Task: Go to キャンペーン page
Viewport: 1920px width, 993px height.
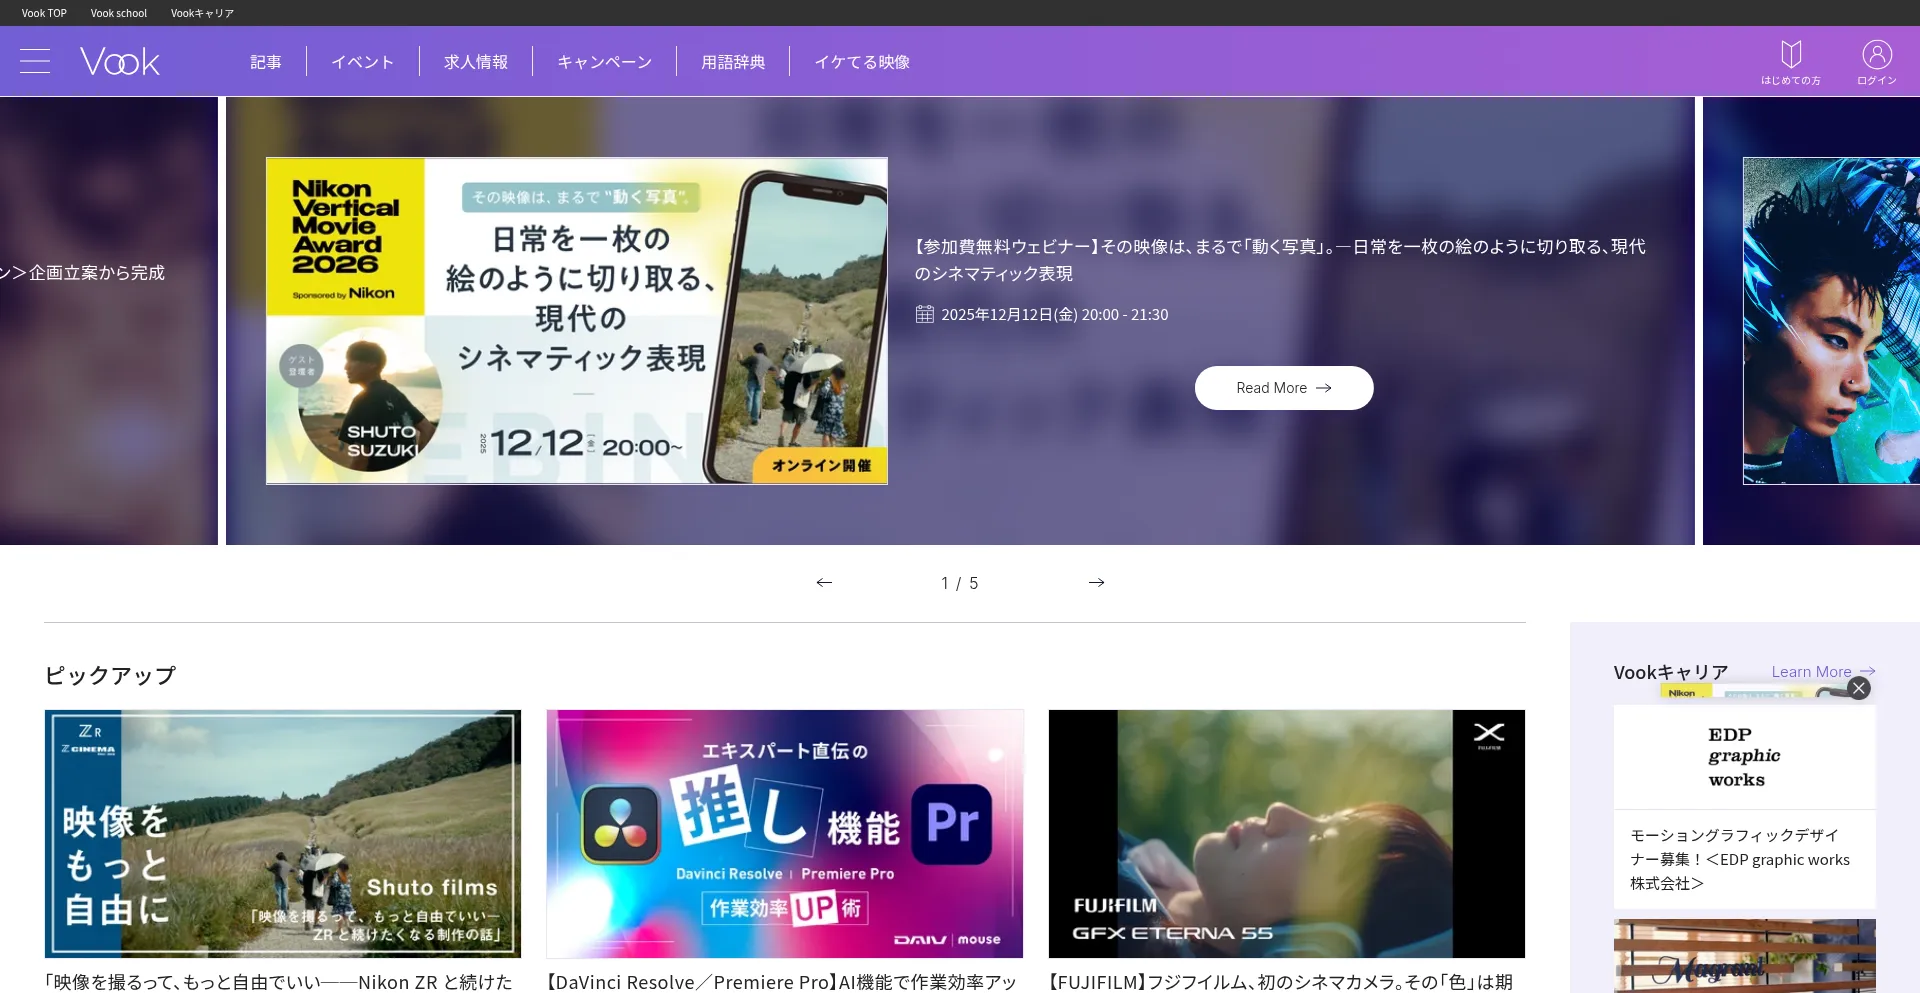Action: (x=605, y=62)
